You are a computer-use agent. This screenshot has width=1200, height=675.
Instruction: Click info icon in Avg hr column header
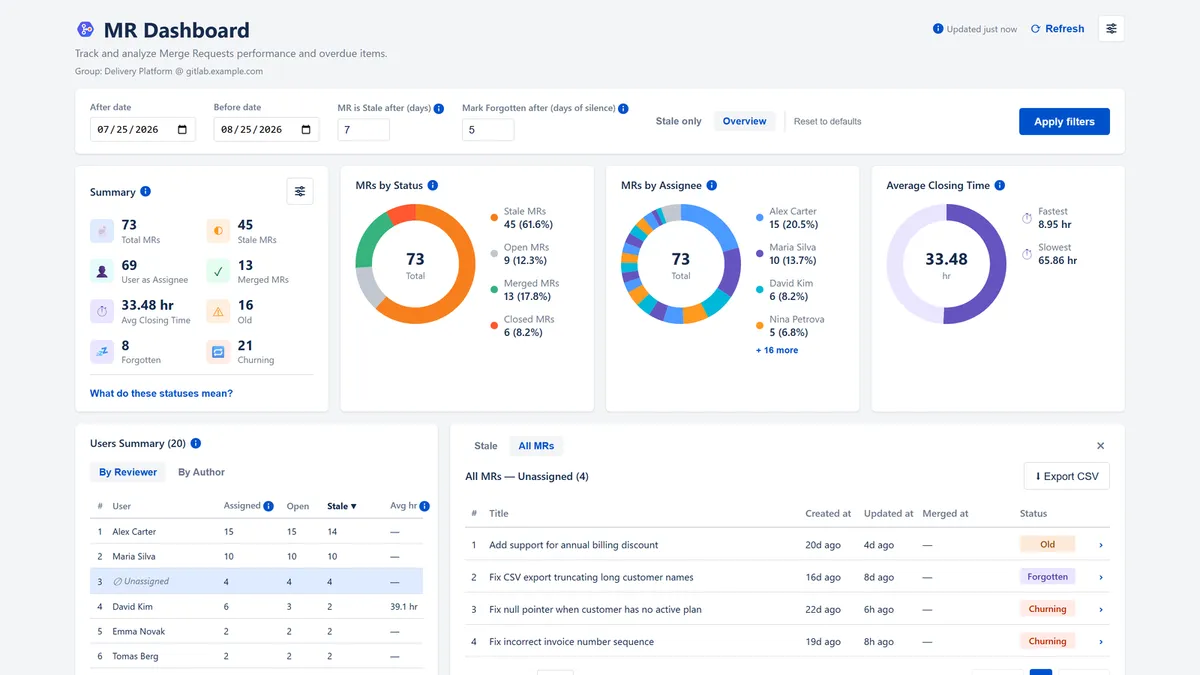425,506
